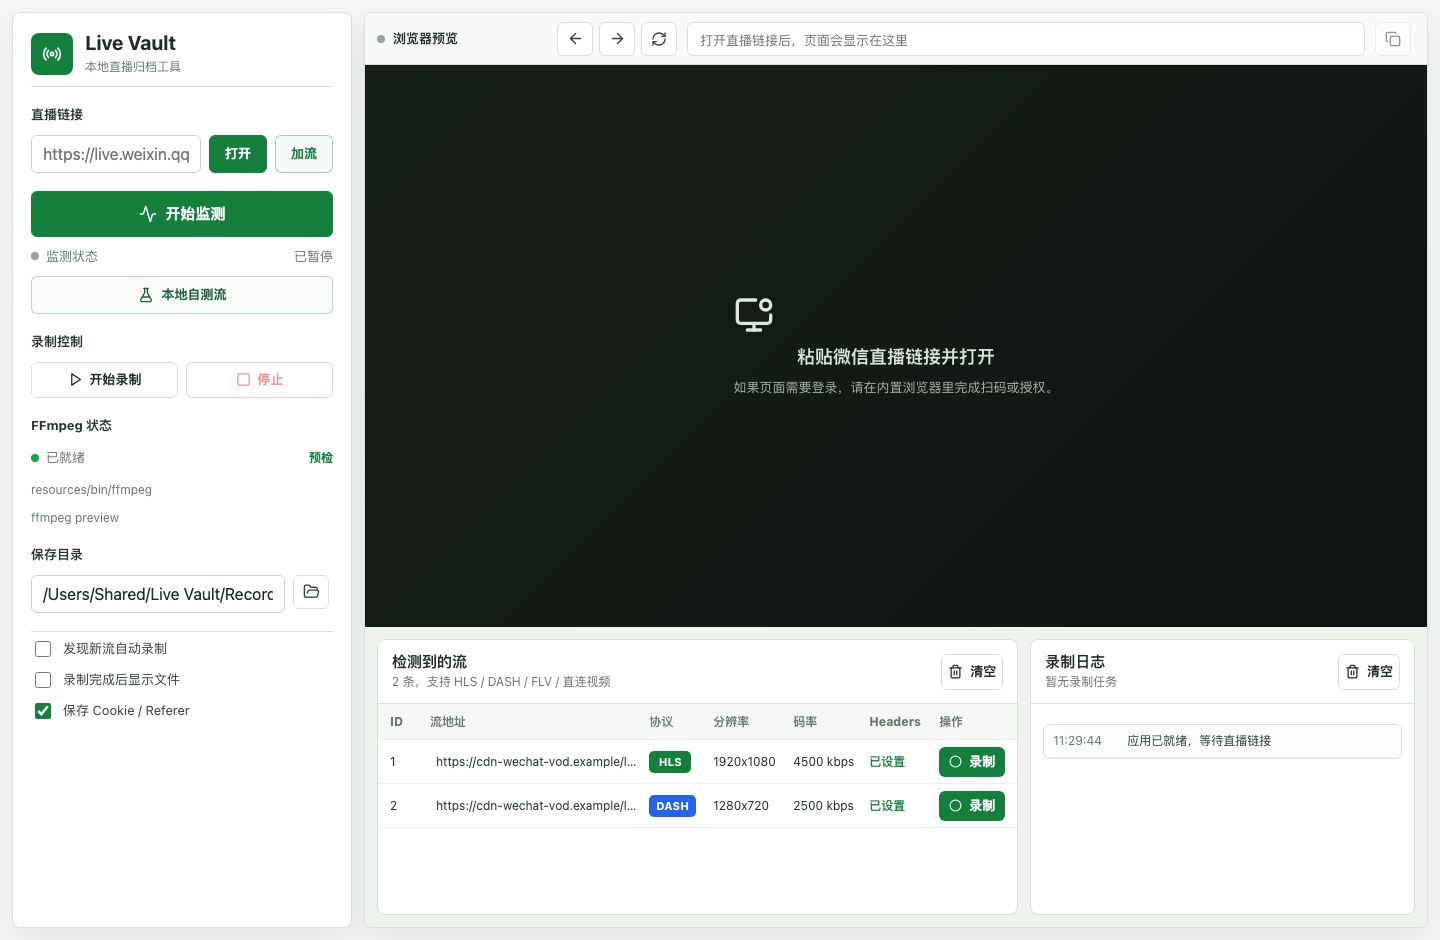
Task: Run 本地自测流 local test stream
Action: [182, 295]
